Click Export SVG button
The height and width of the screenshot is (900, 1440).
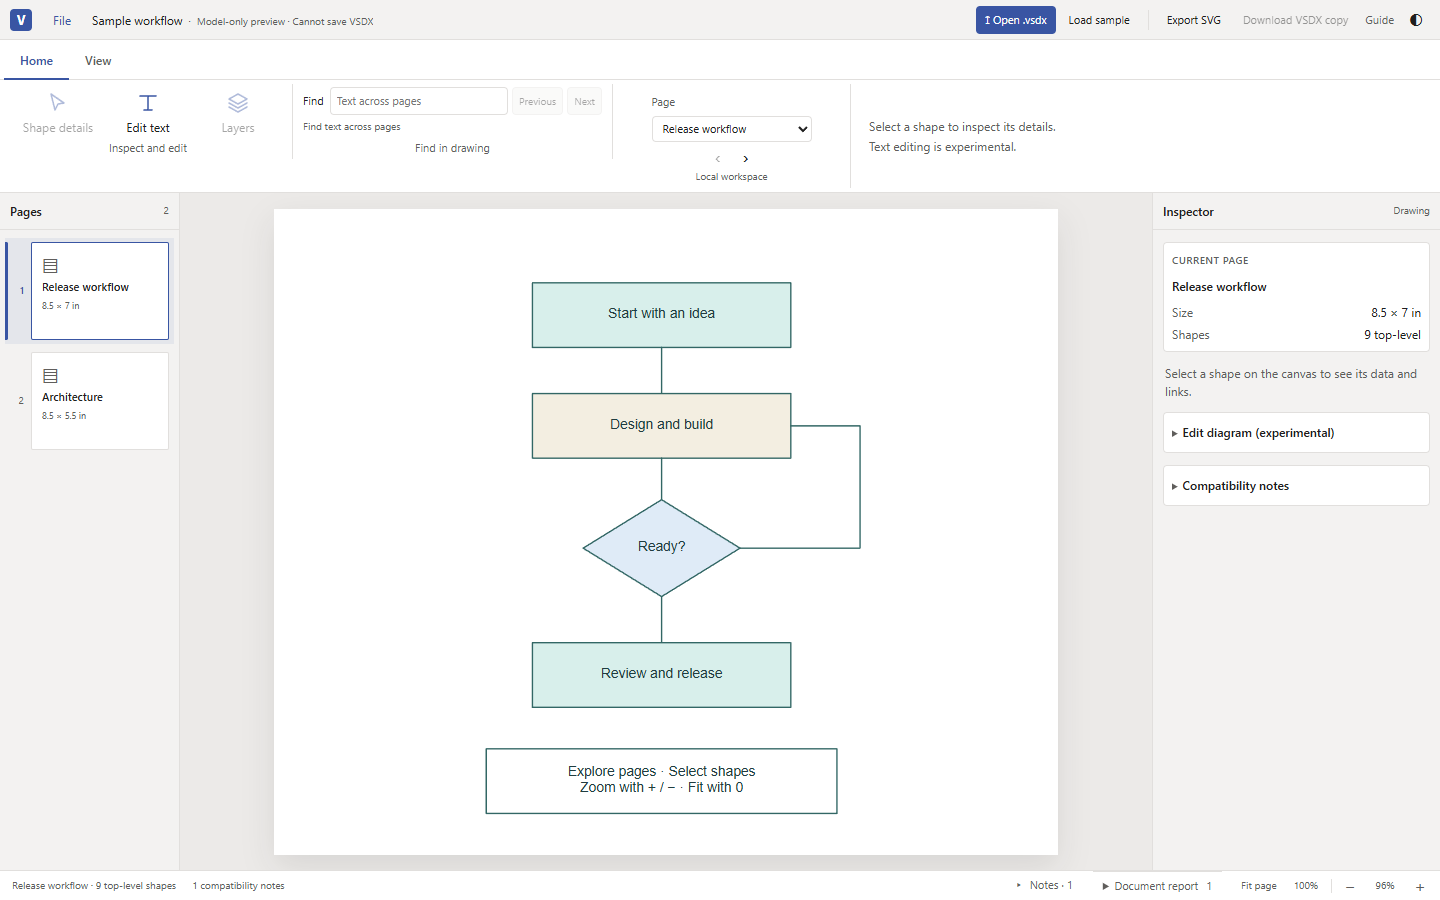point(1194,20)
